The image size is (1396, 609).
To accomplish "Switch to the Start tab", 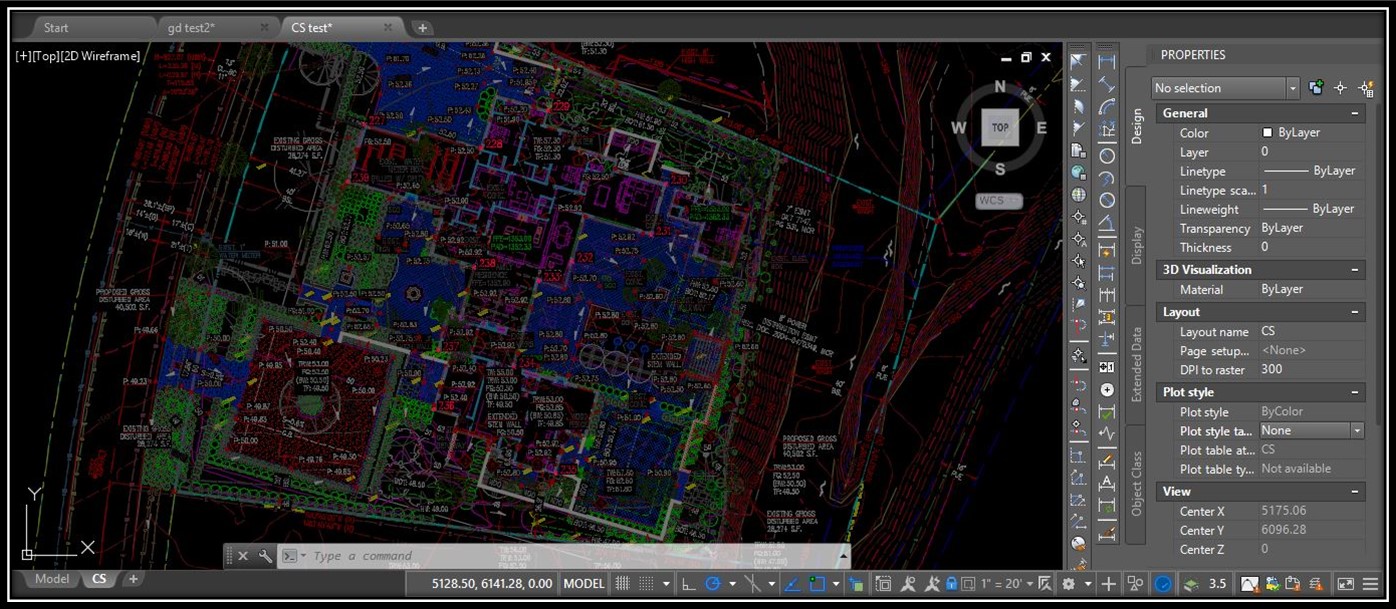I will coord(57,28).
